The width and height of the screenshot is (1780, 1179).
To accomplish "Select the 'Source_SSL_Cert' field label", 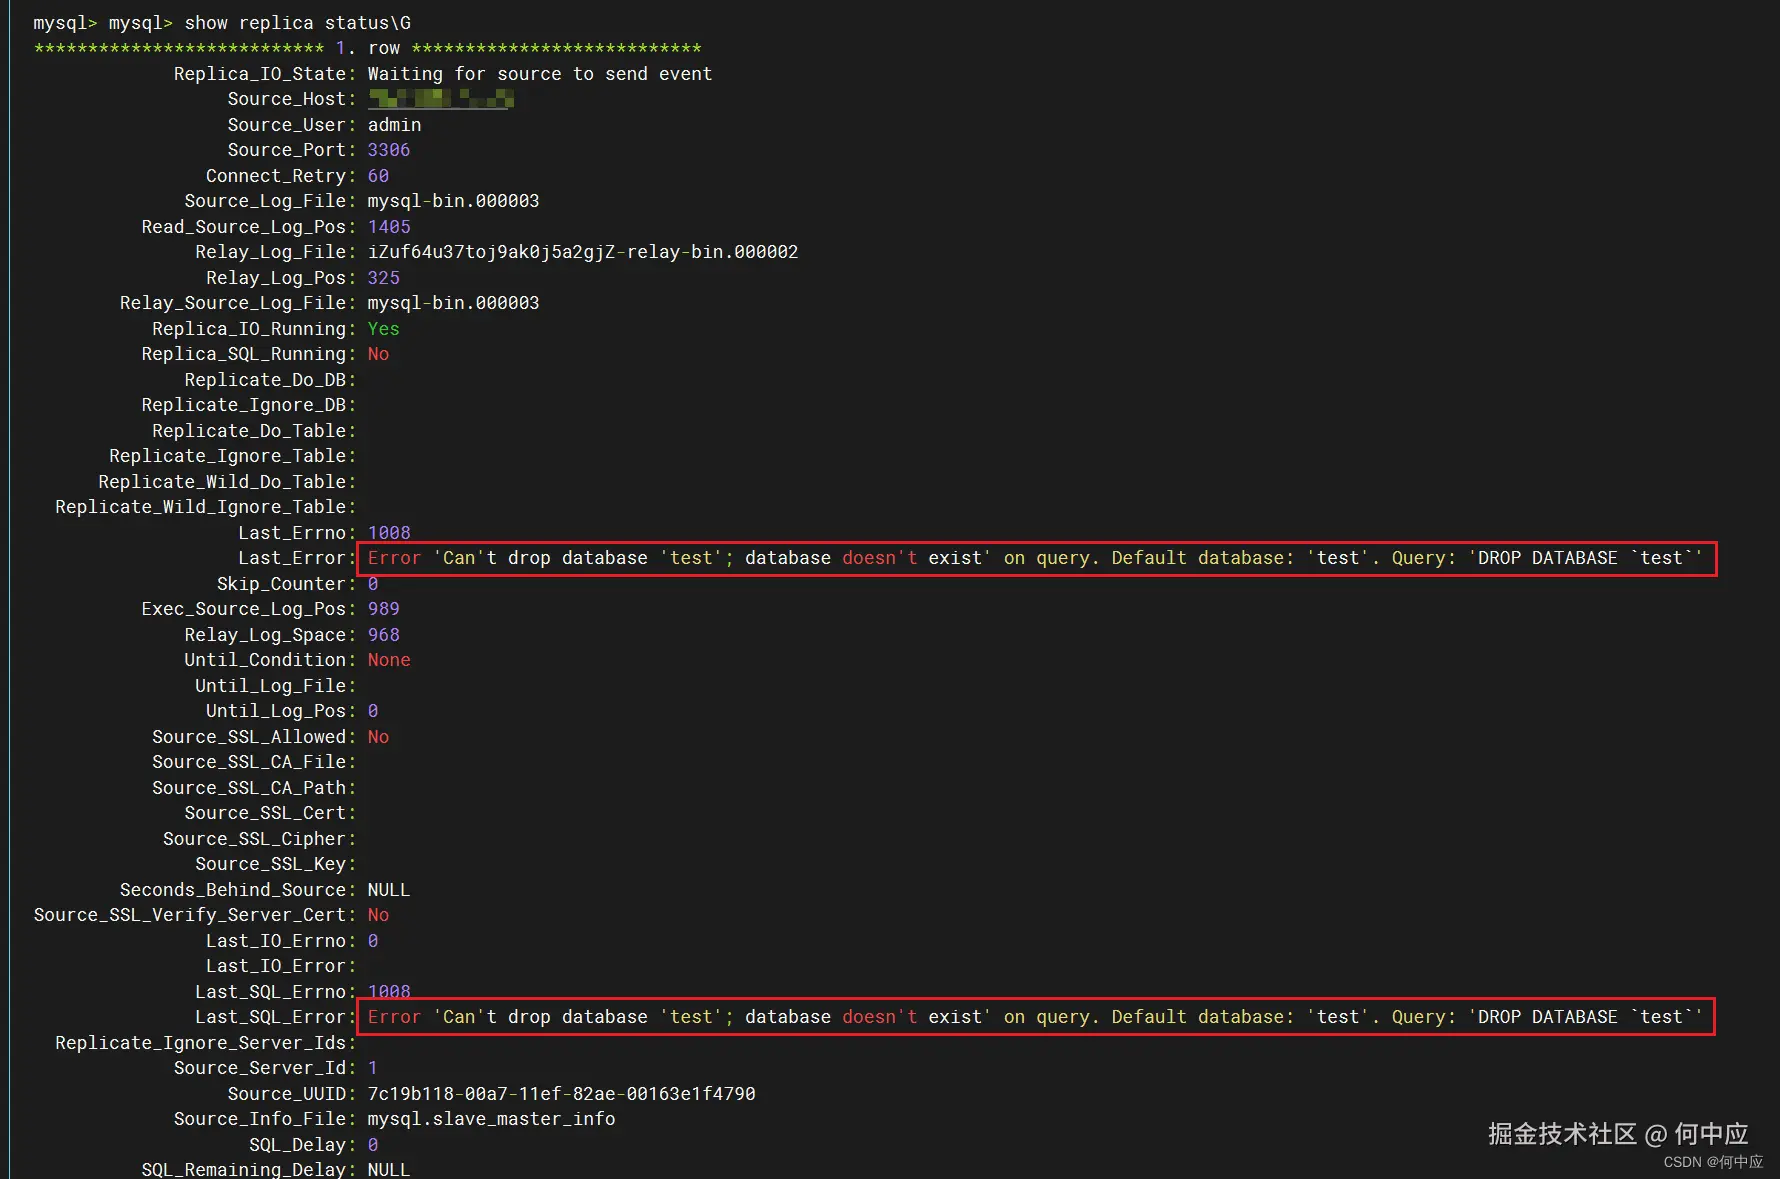I will pyautogui.click(x=265, y=813).
